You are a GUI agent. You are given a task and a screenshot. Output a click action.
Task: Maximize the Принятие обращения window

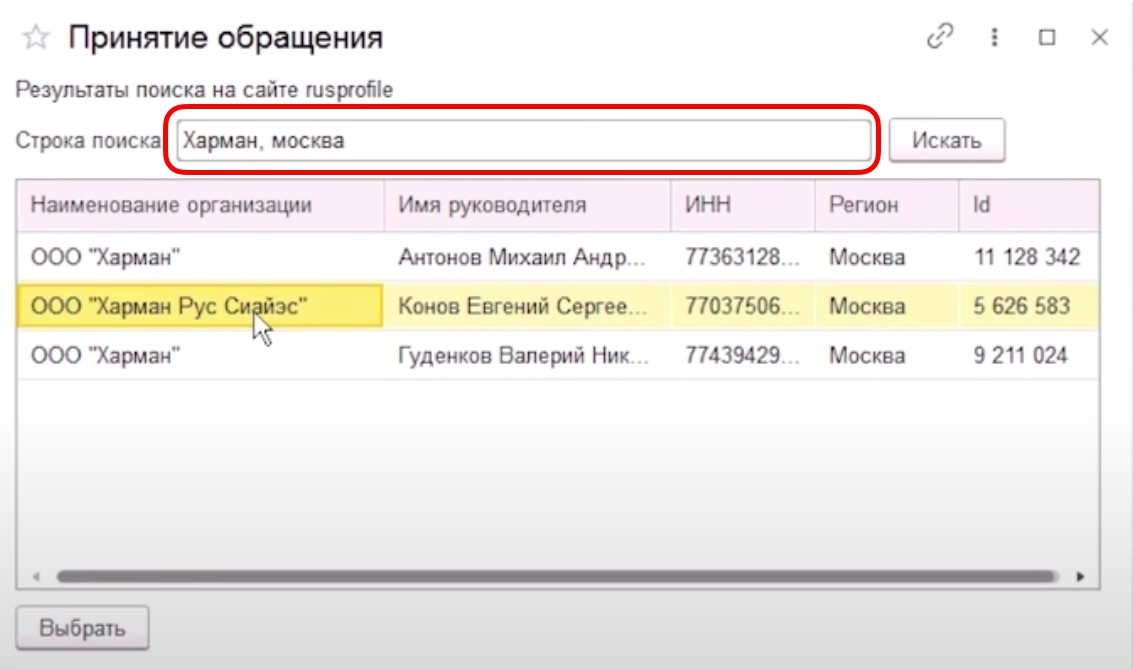click(1047, 37)
